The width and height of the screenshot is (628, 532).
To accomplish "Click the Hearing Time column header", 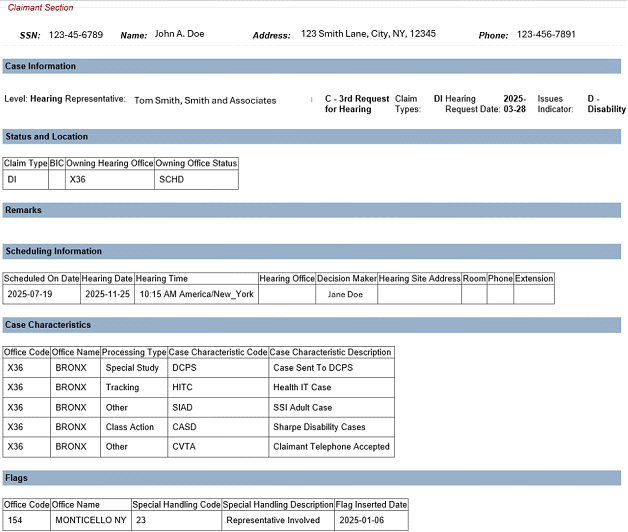I will tap(162, 279).
